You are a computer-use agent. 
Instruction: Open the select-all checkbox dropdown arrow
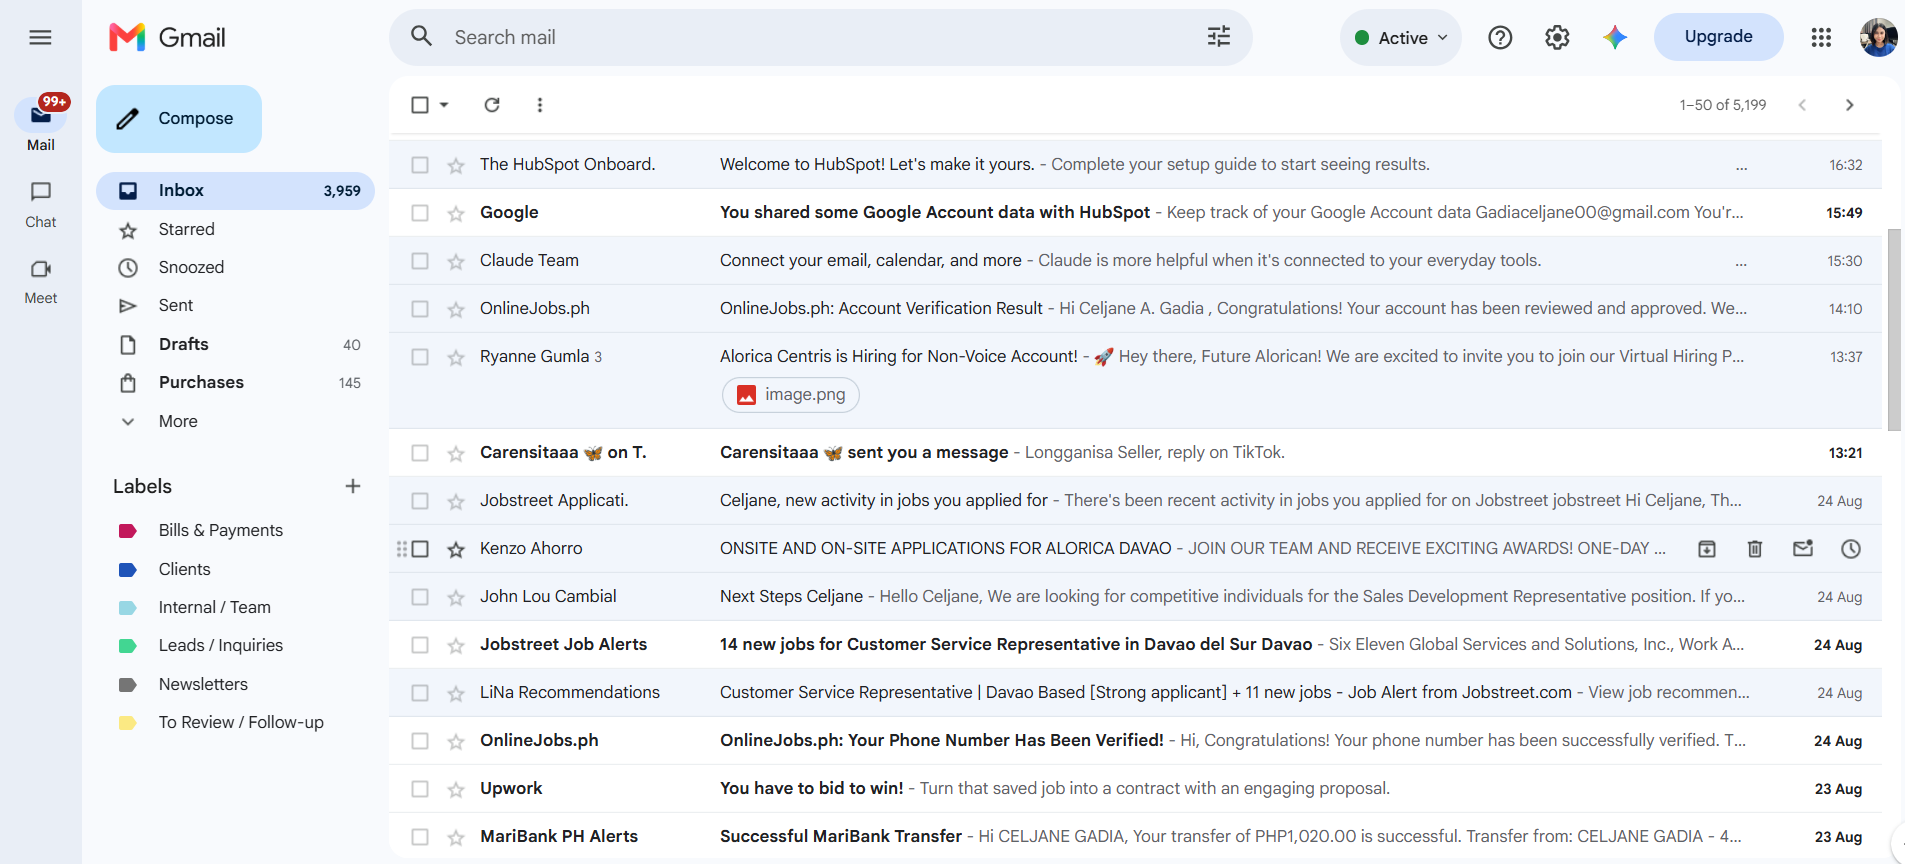444,105
